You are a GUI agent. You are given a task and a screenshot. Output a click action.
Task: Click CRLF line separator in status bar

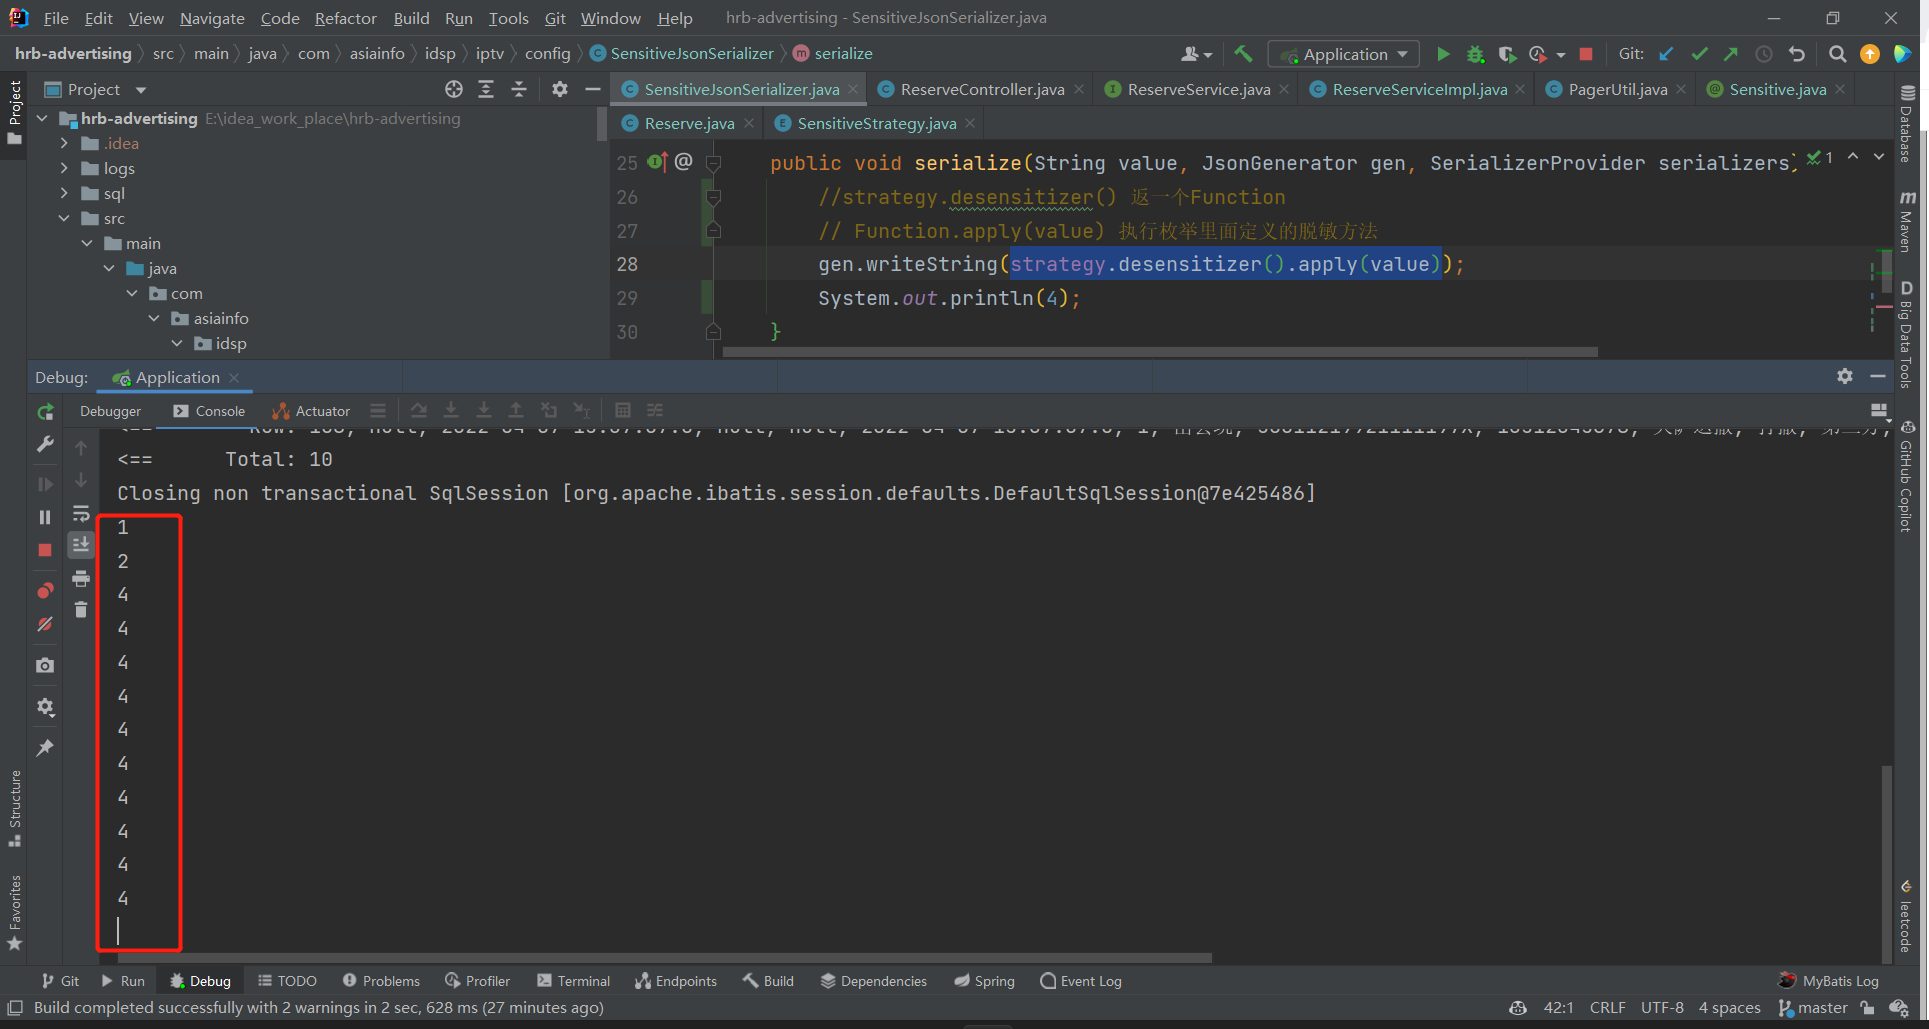(1607, 1008)
